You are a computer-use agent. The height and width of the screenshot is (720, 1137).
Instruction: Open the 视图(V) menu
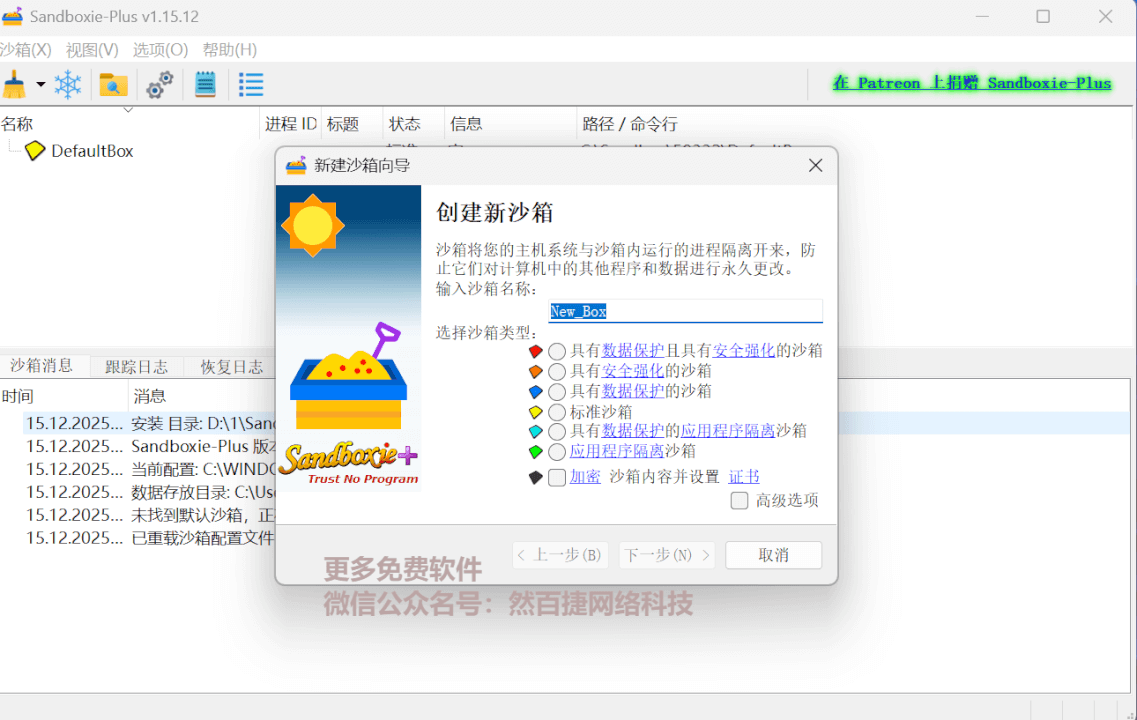coord(91,48)
